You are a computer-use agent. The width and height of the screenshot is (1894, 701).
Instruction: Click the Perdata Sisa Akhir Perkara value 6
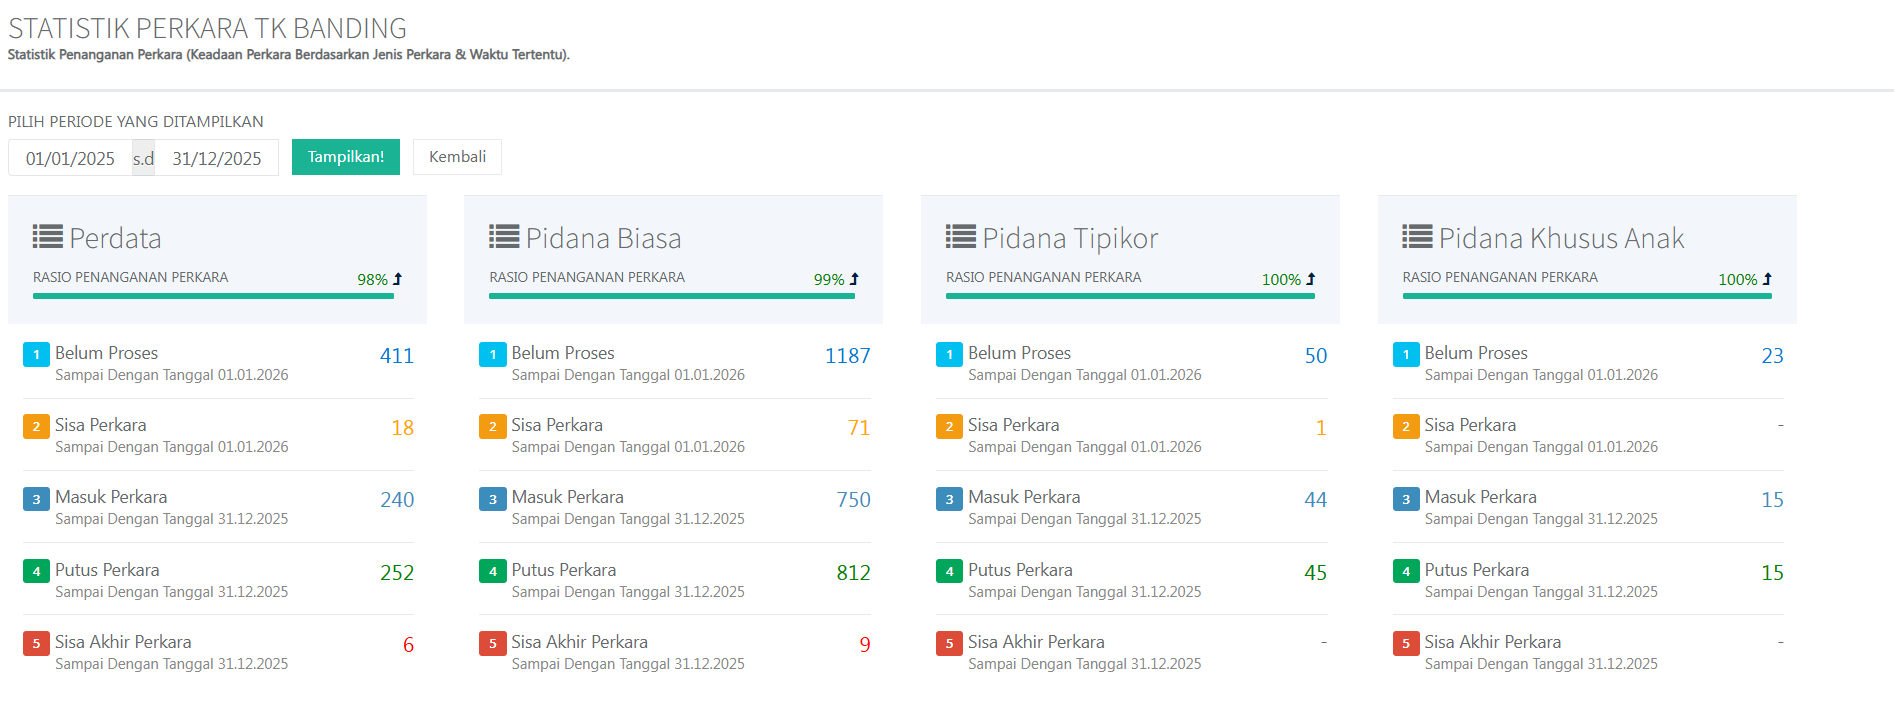pos(408,645)
